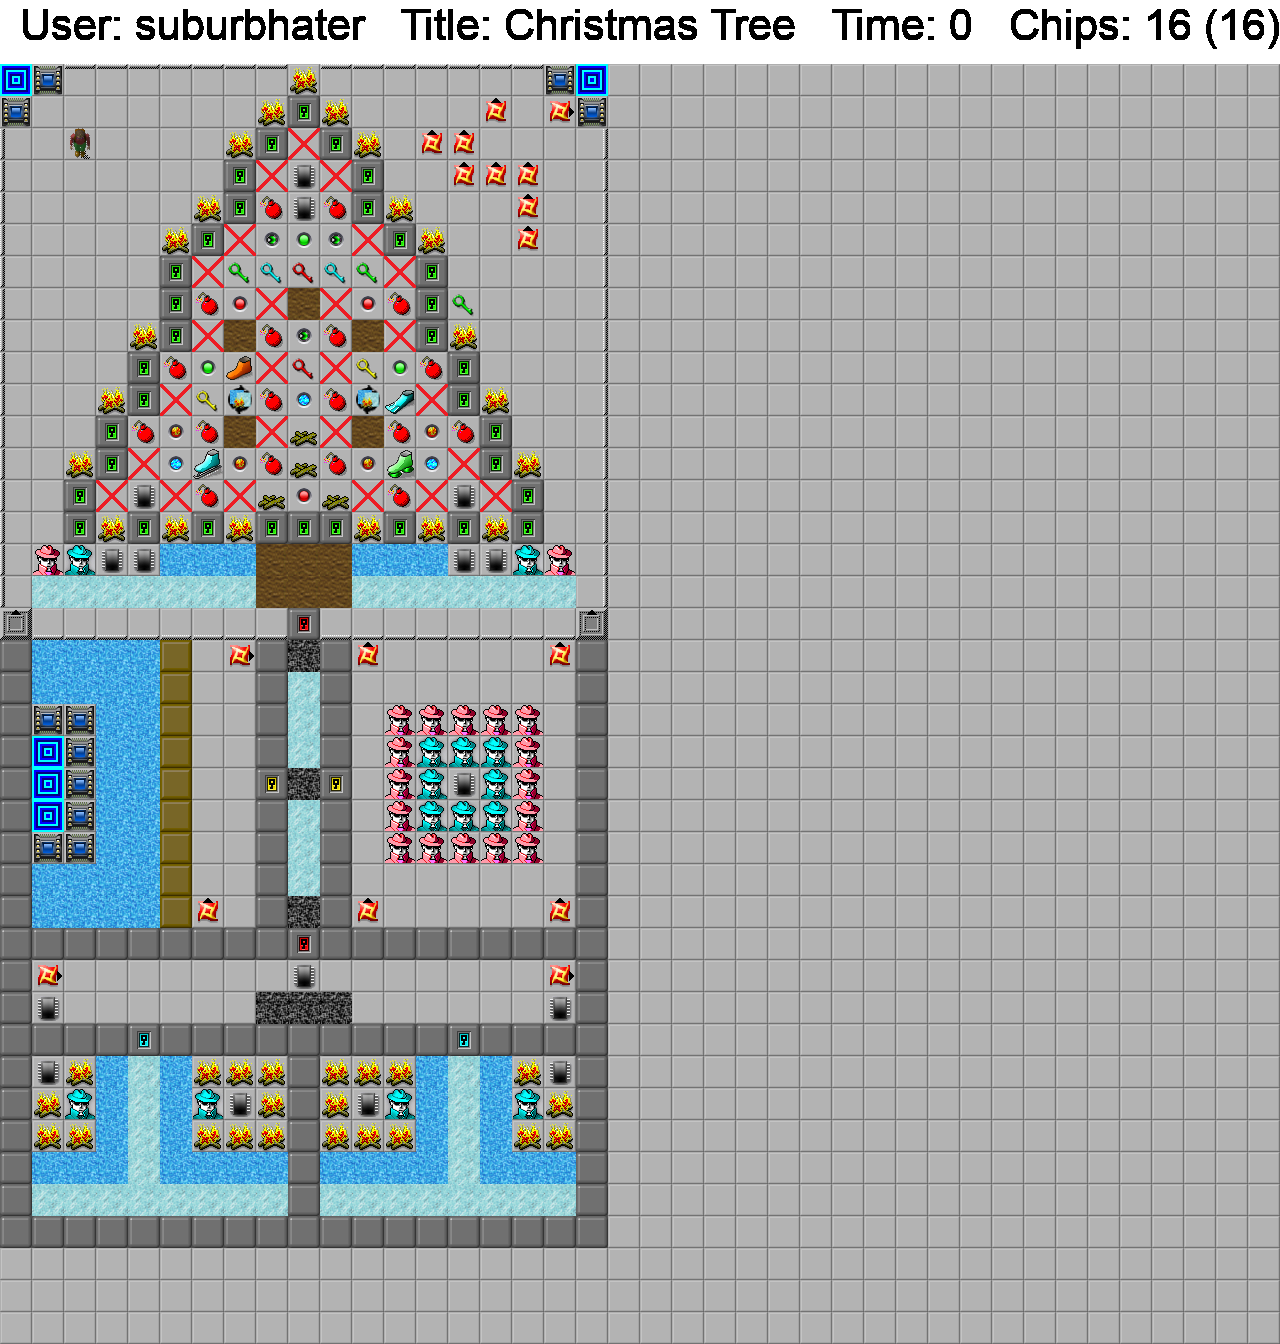Click the fire at the tree's top
This screenshot has height=1344, width=1280.
304,80
